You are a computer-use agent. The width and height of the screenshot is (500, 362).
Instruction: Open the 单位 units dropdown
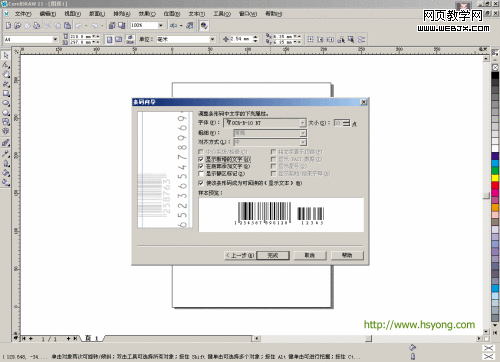[x=212, y=39]
